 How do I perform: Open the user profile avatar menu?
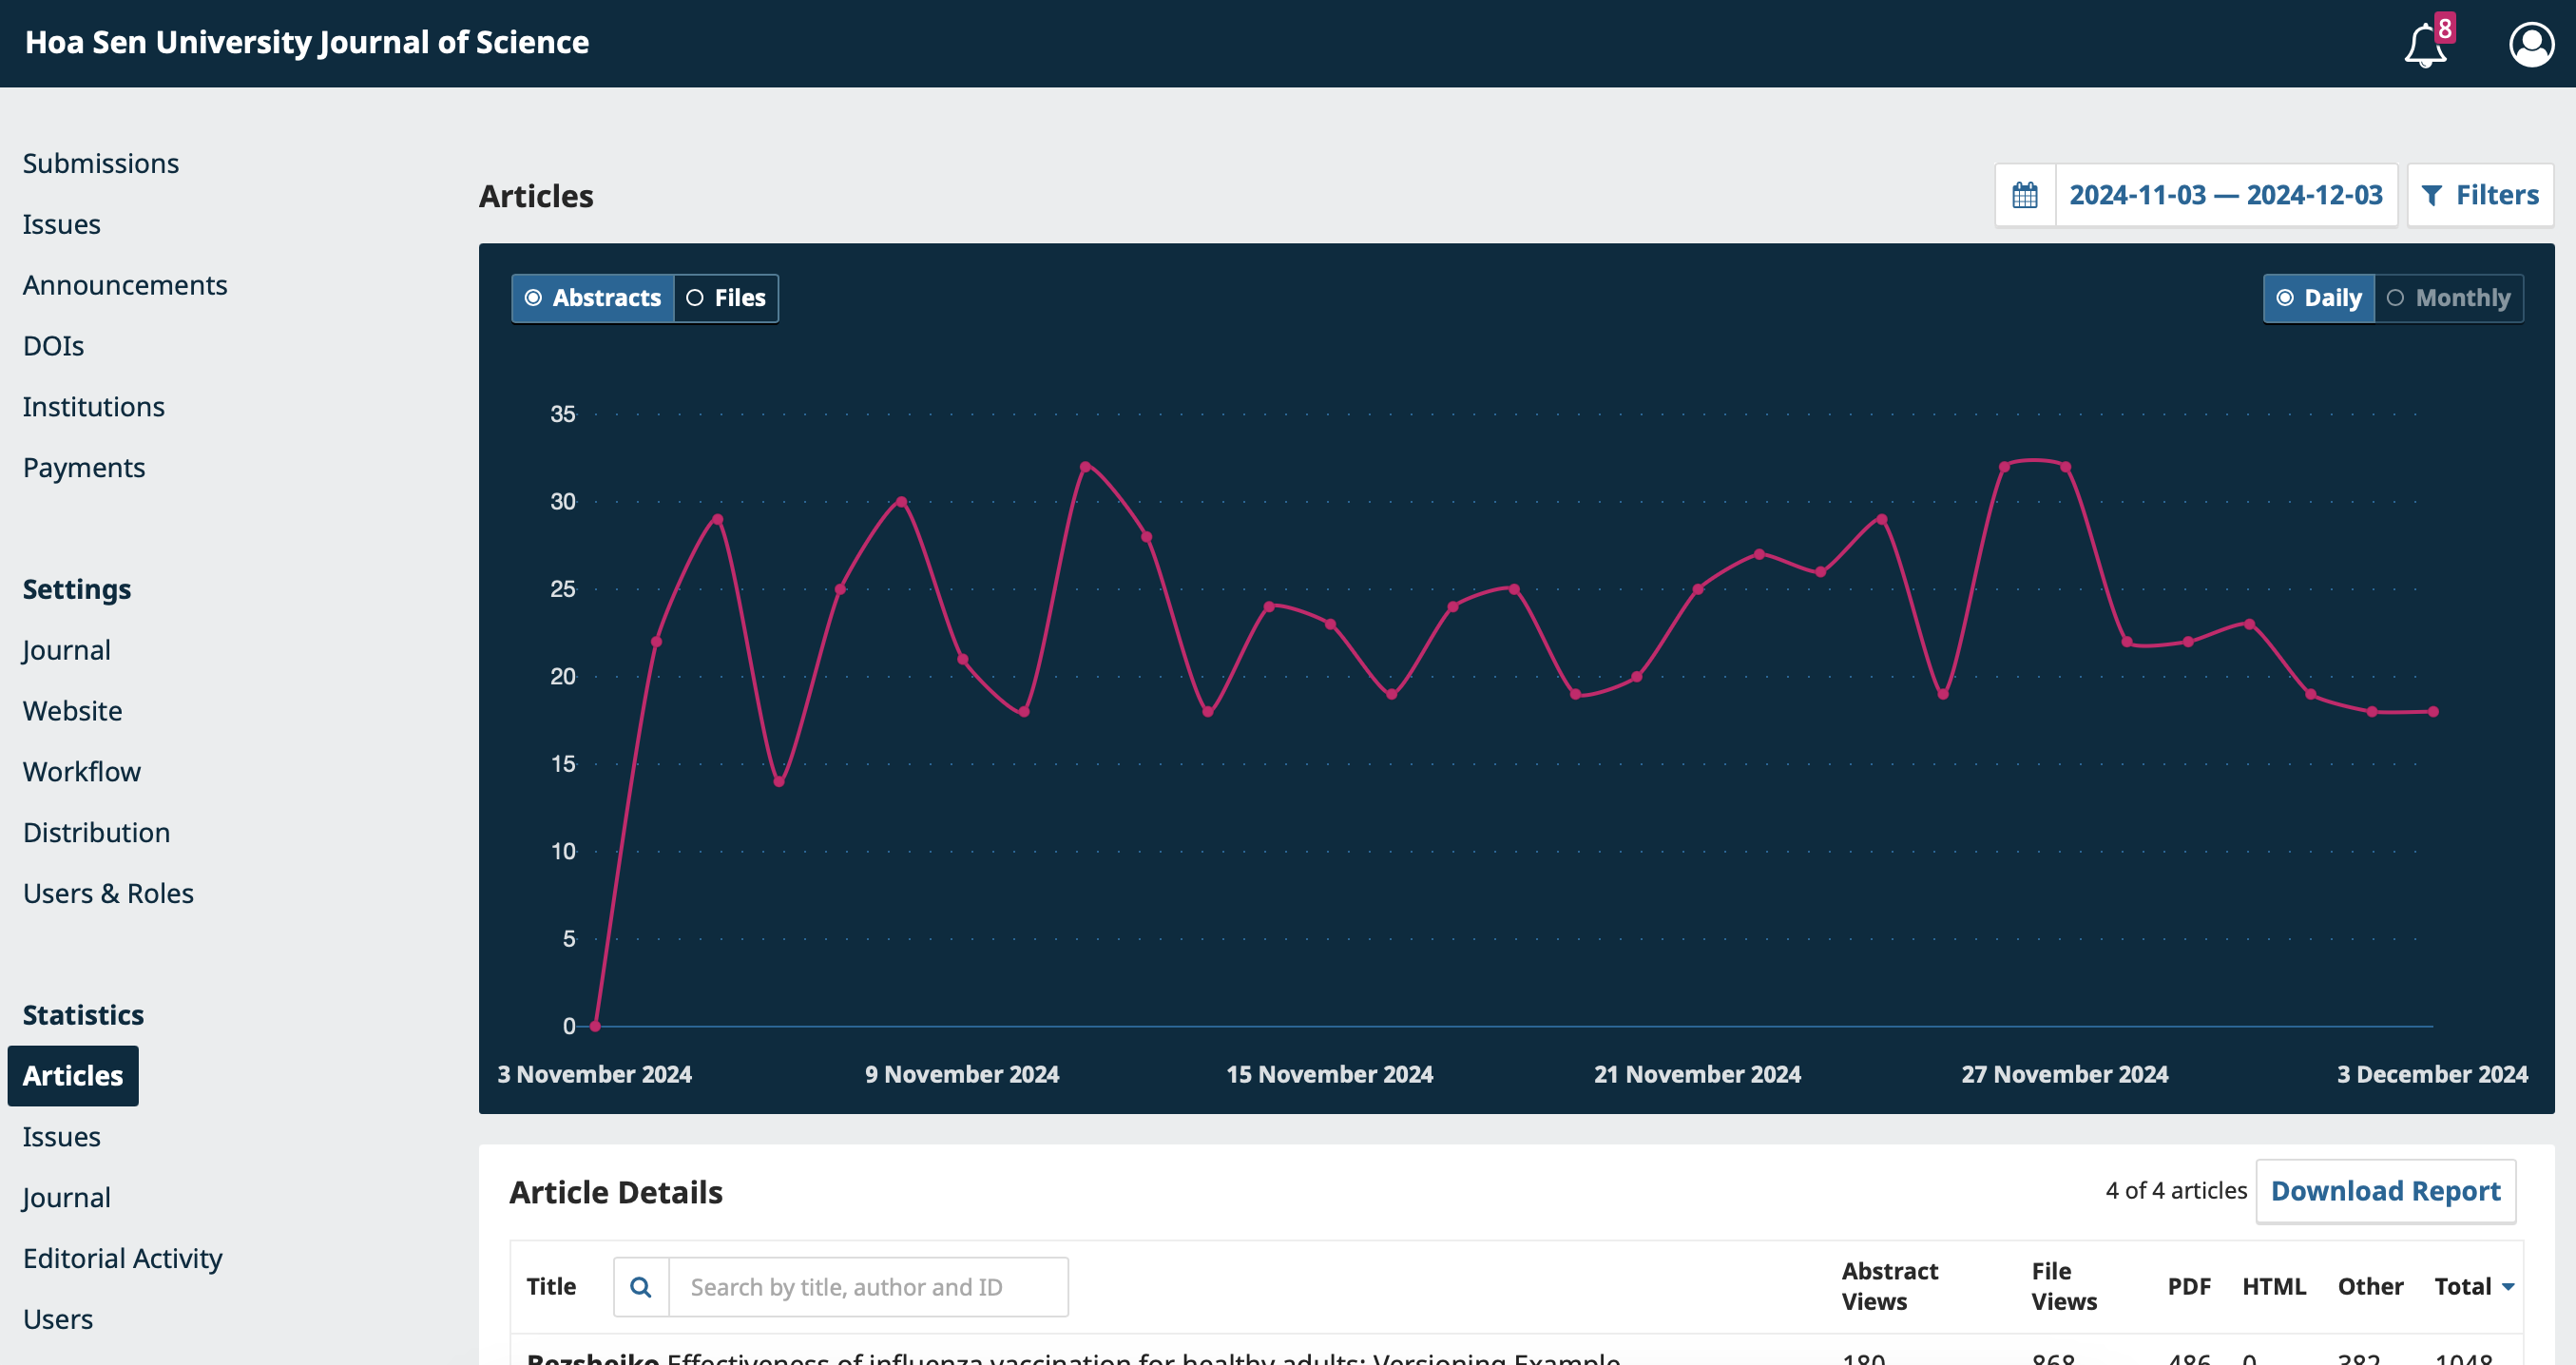tap(2530, 45)
